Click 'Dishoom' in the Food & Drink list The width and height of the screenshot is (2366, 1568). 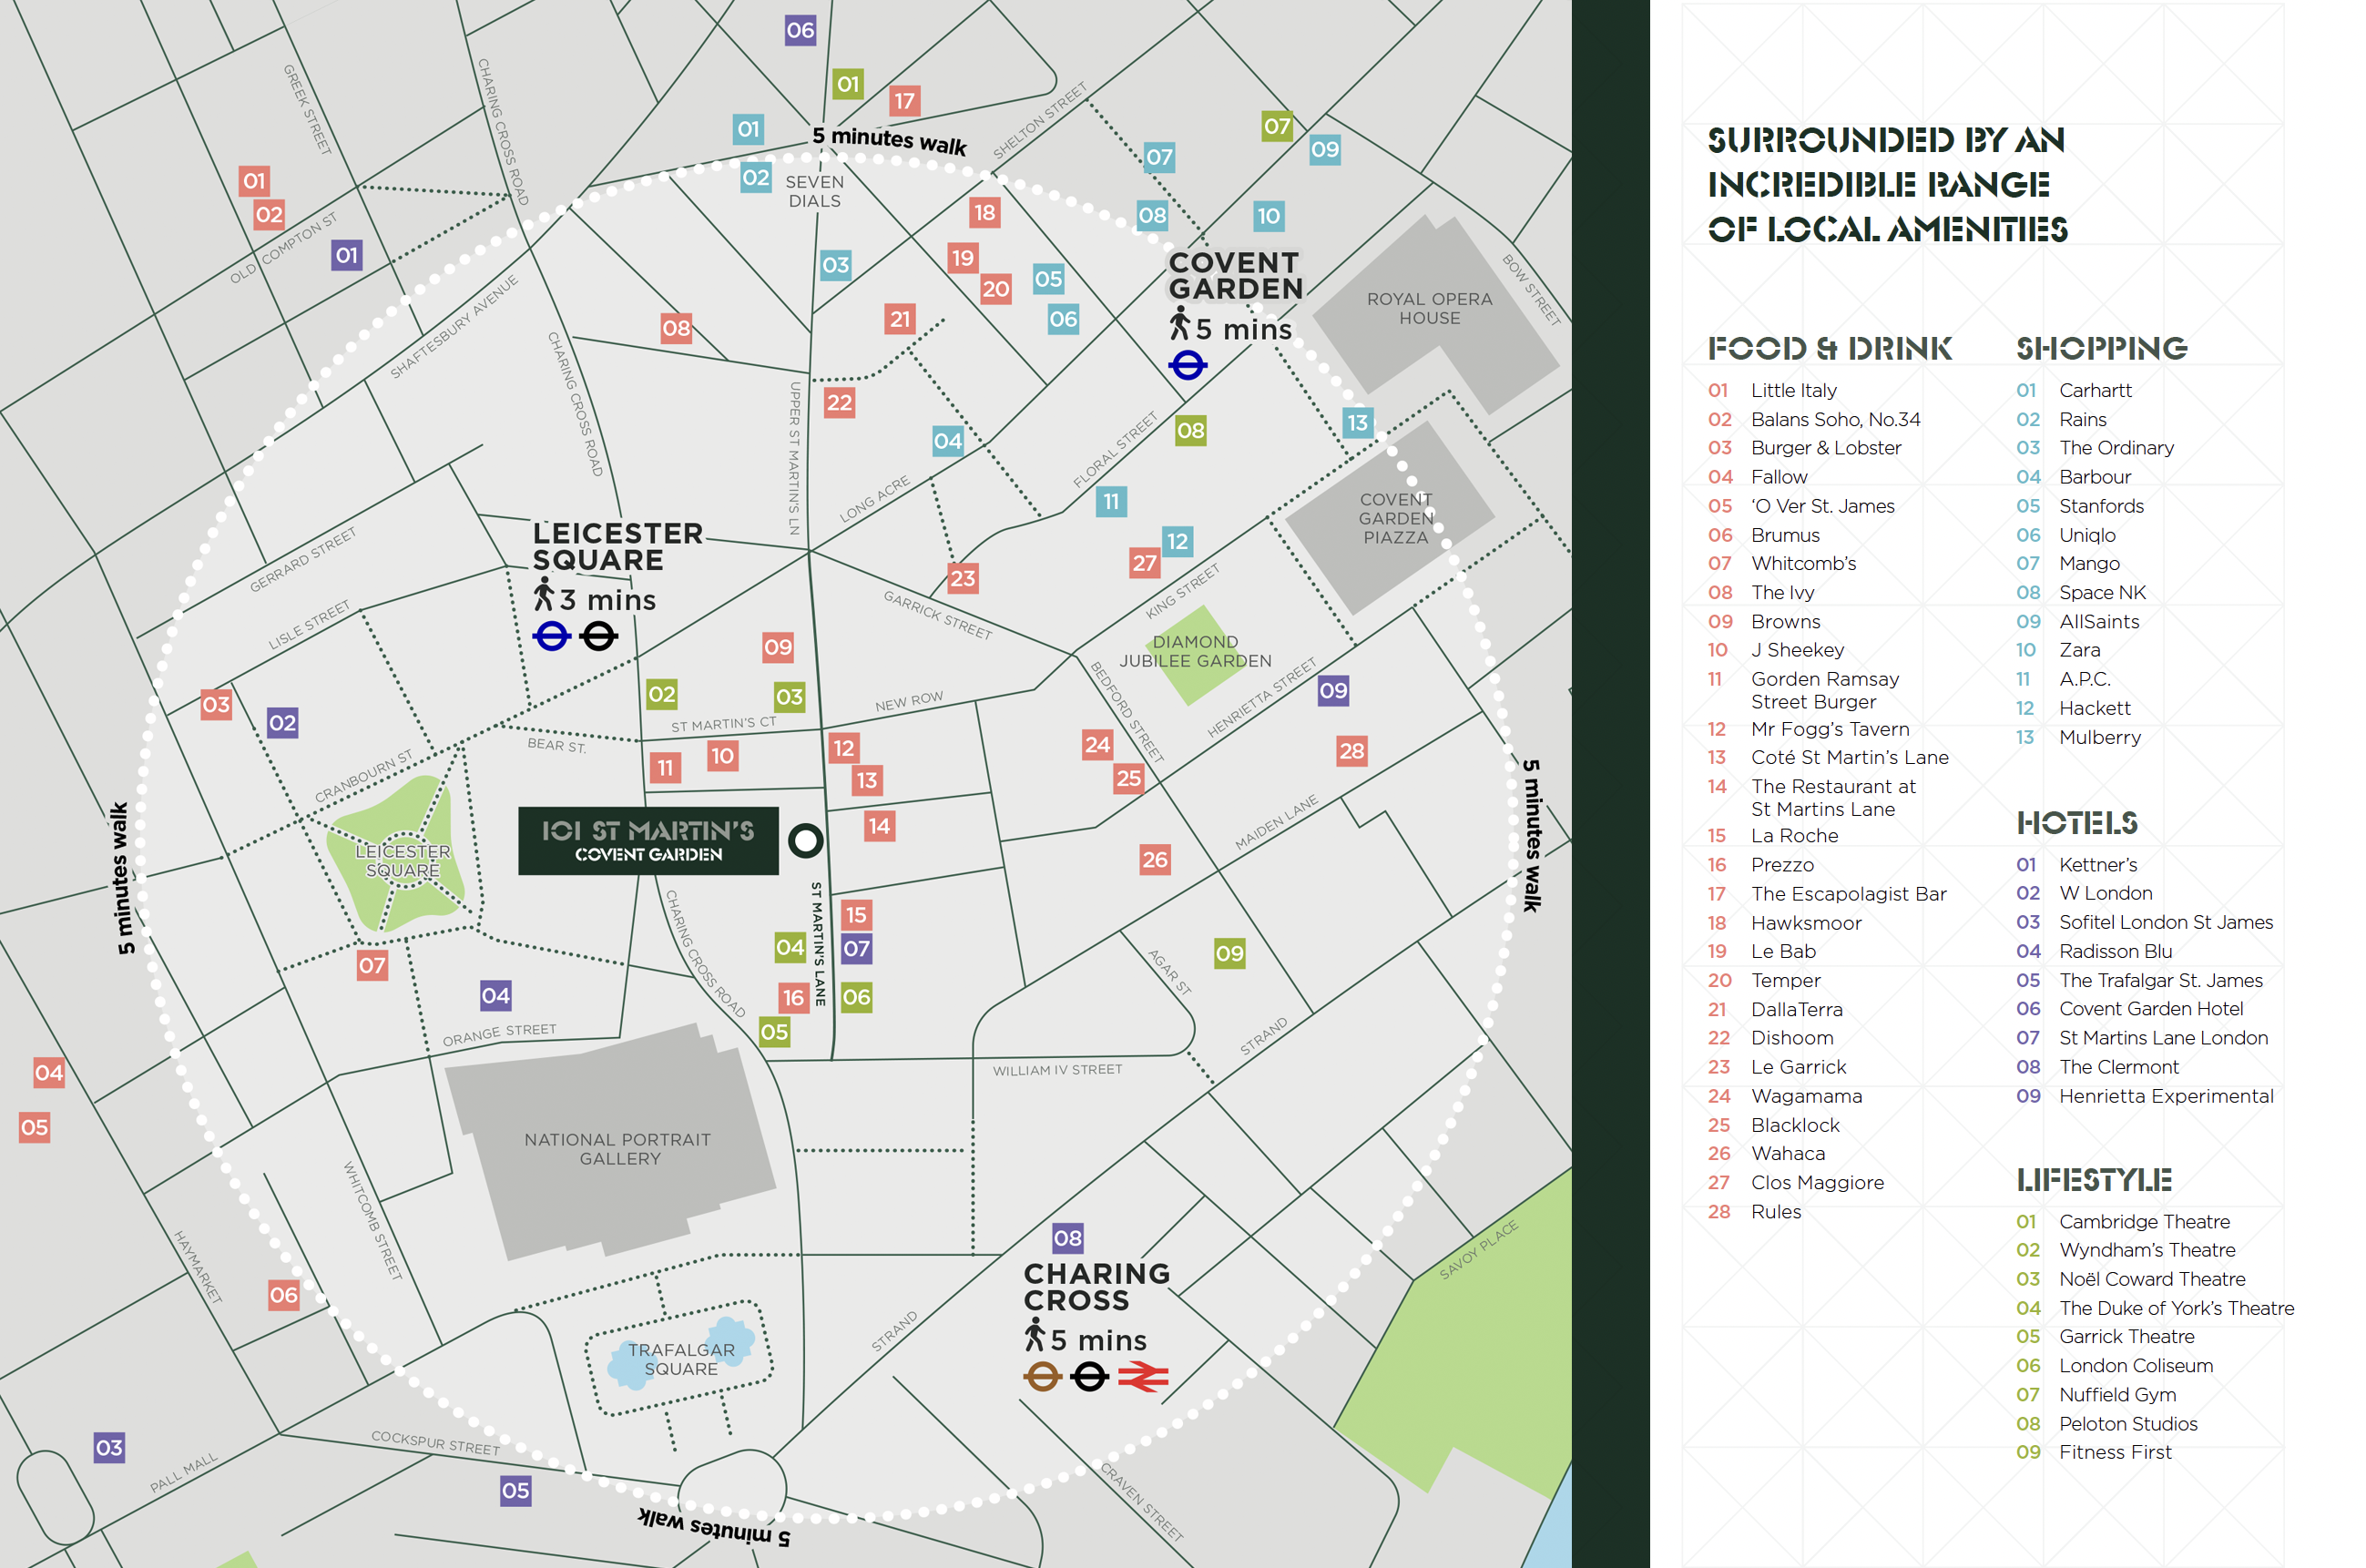click(1791, 1038)
